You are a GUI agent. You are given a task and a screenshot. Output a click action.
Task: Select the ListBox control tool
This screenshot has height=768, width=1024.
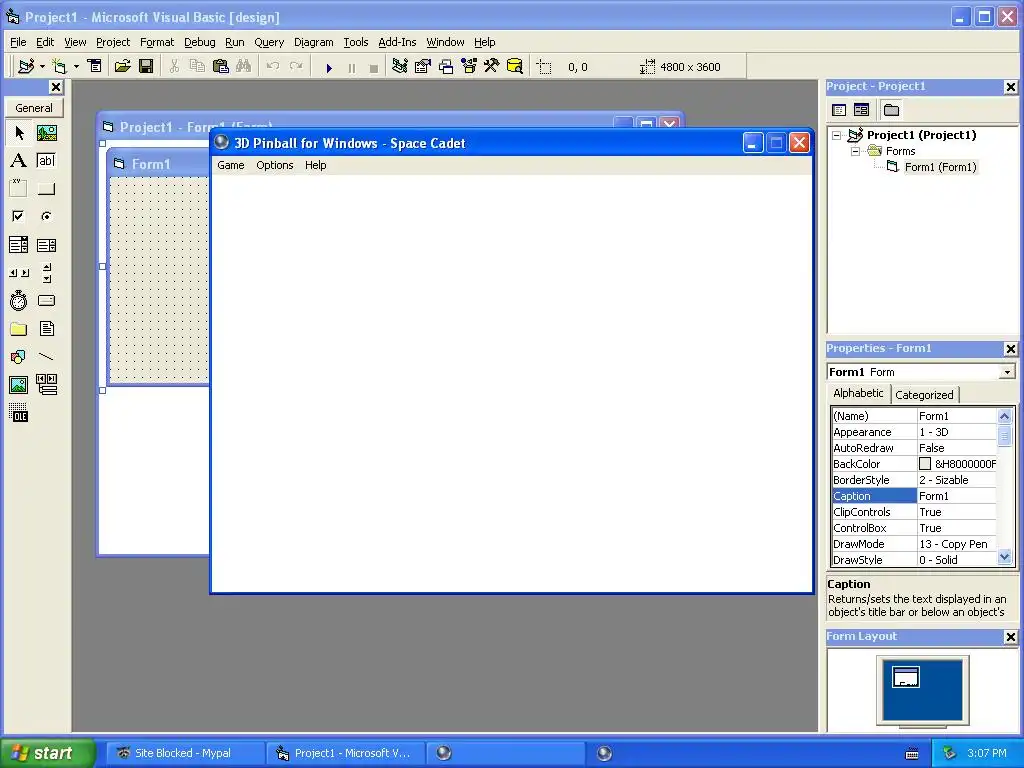[46, 245]
